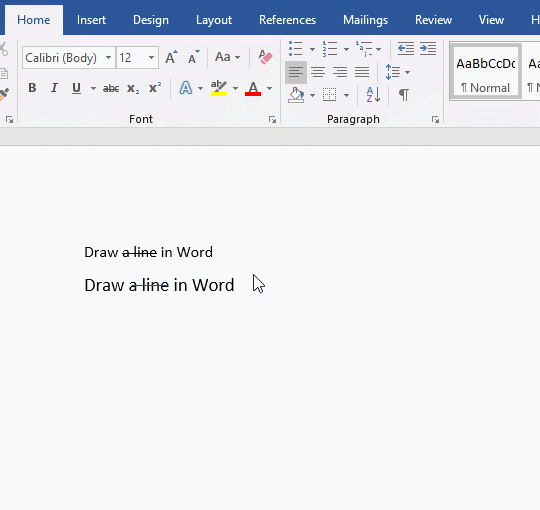Open Font Color dropdown arrow
The width and height of the screenshot is (540, 510).
(269, 89)
